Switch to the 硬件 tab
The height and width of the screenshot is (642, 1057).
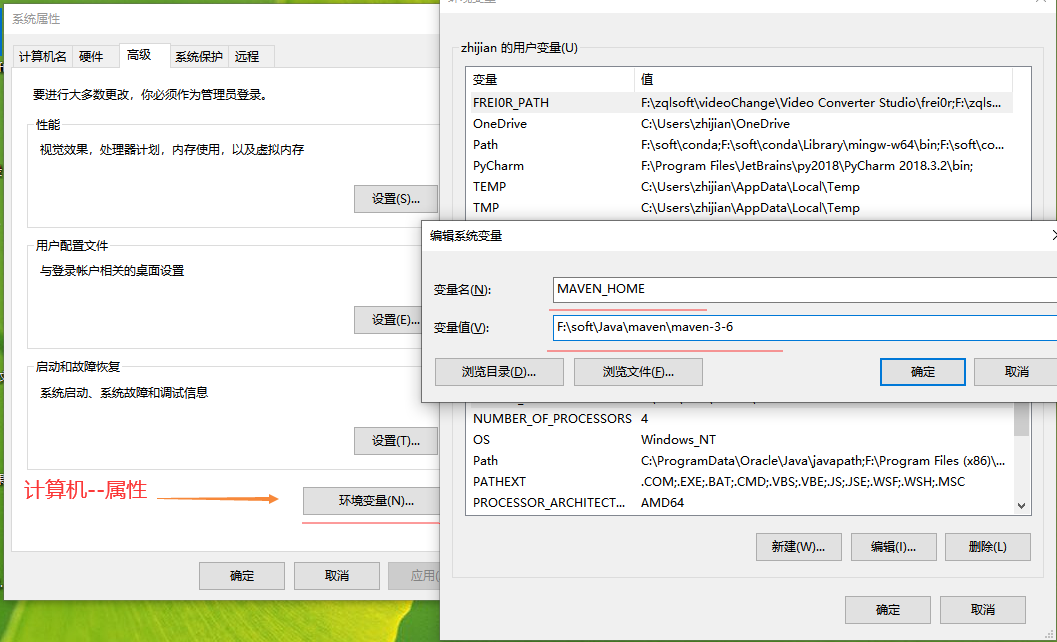[93, 56]
